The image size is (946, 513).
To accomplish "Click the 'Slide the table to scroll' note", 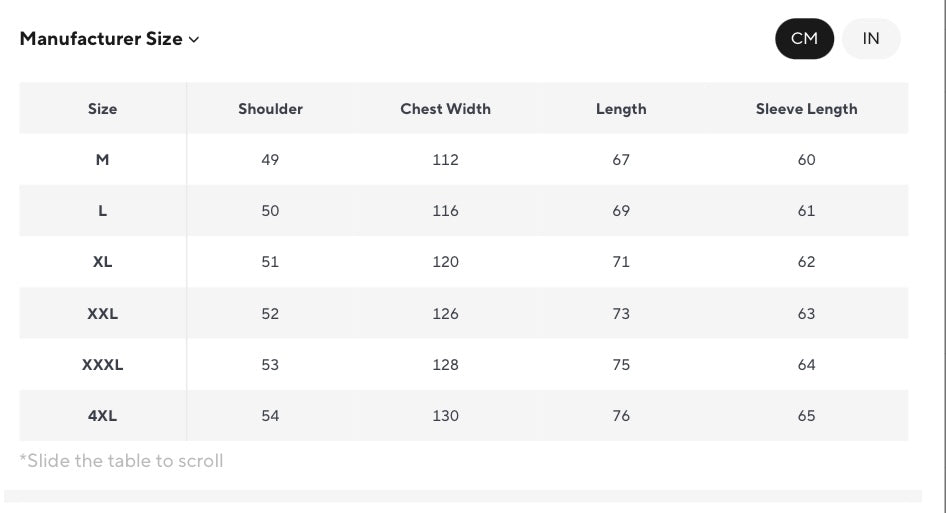I will 121,461.
